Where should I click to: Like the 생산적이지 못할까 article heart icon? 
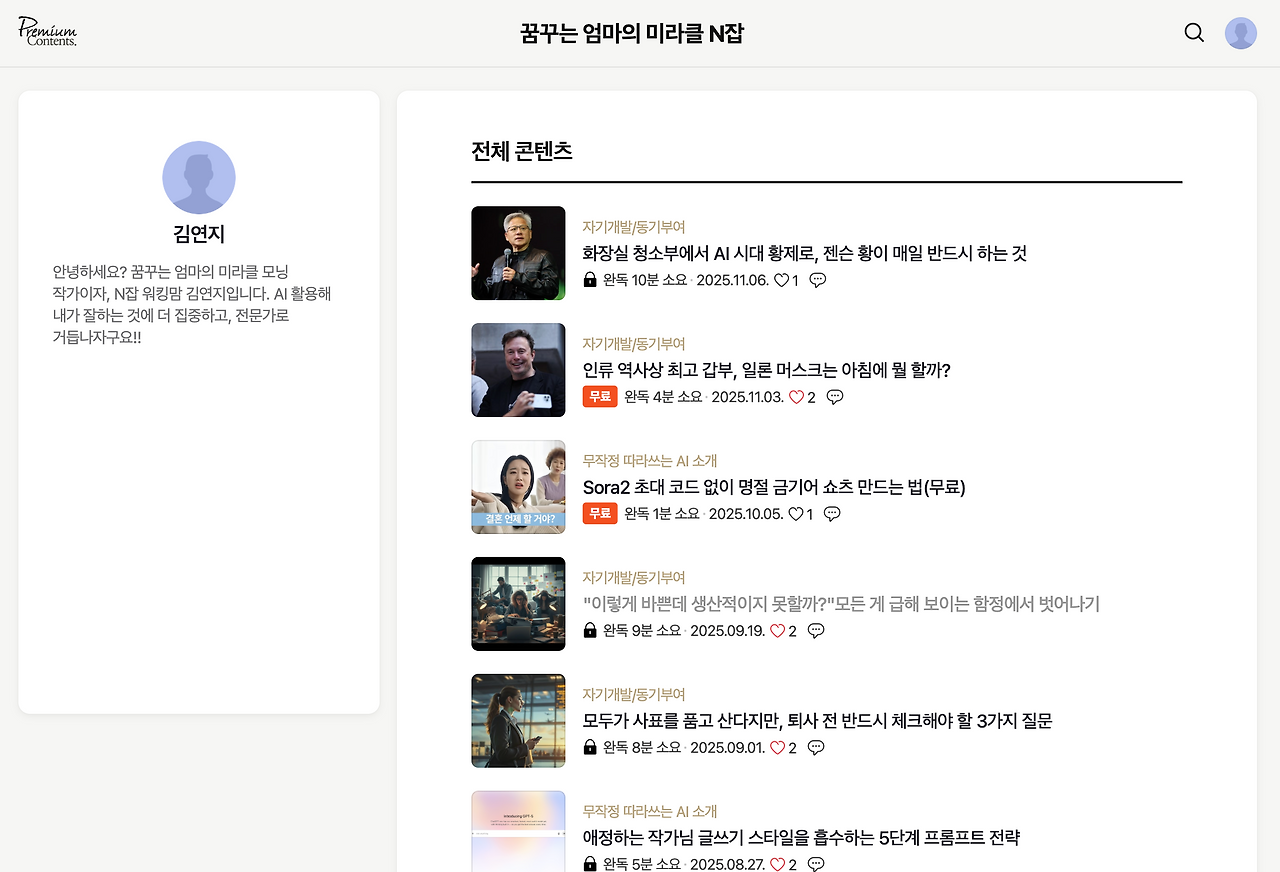(x=777, y=631)
